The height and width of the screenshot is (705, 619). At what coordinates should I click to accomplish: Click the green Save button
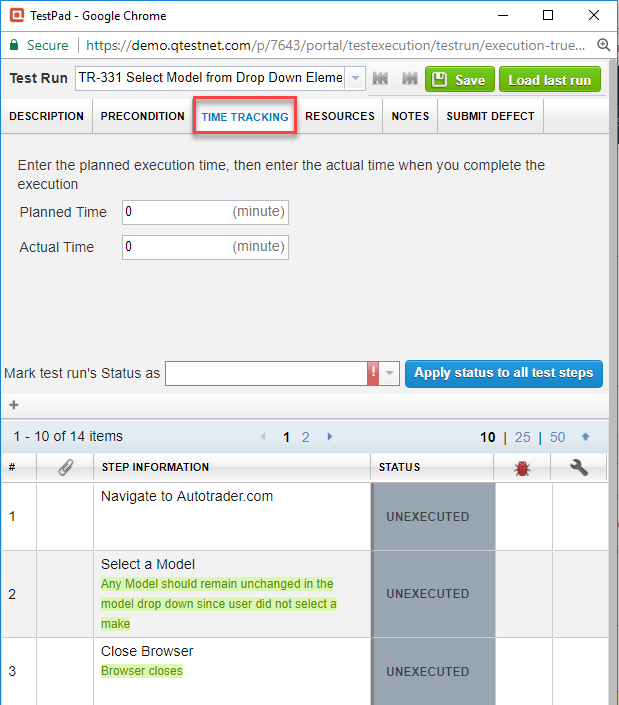pyautogui.click(x=459, y=80)
